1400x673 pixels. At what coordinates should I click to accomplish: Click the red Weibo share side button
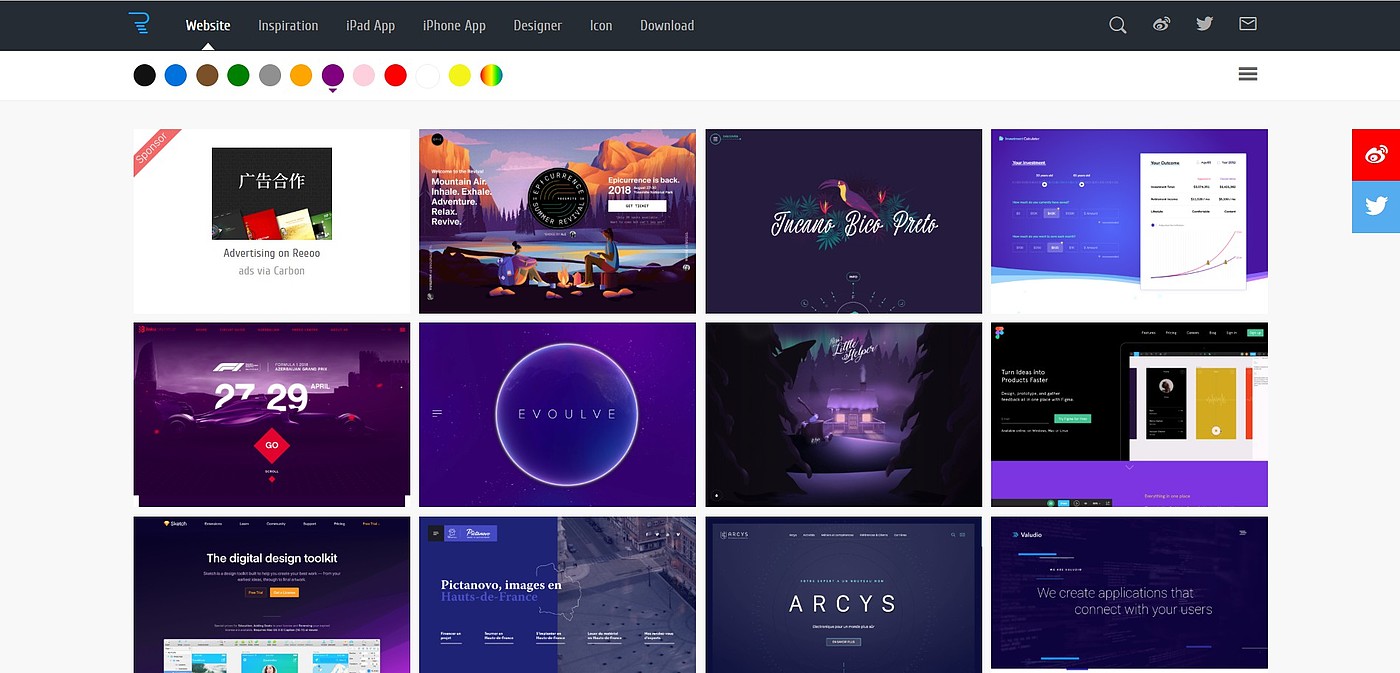pos(1376,155)
